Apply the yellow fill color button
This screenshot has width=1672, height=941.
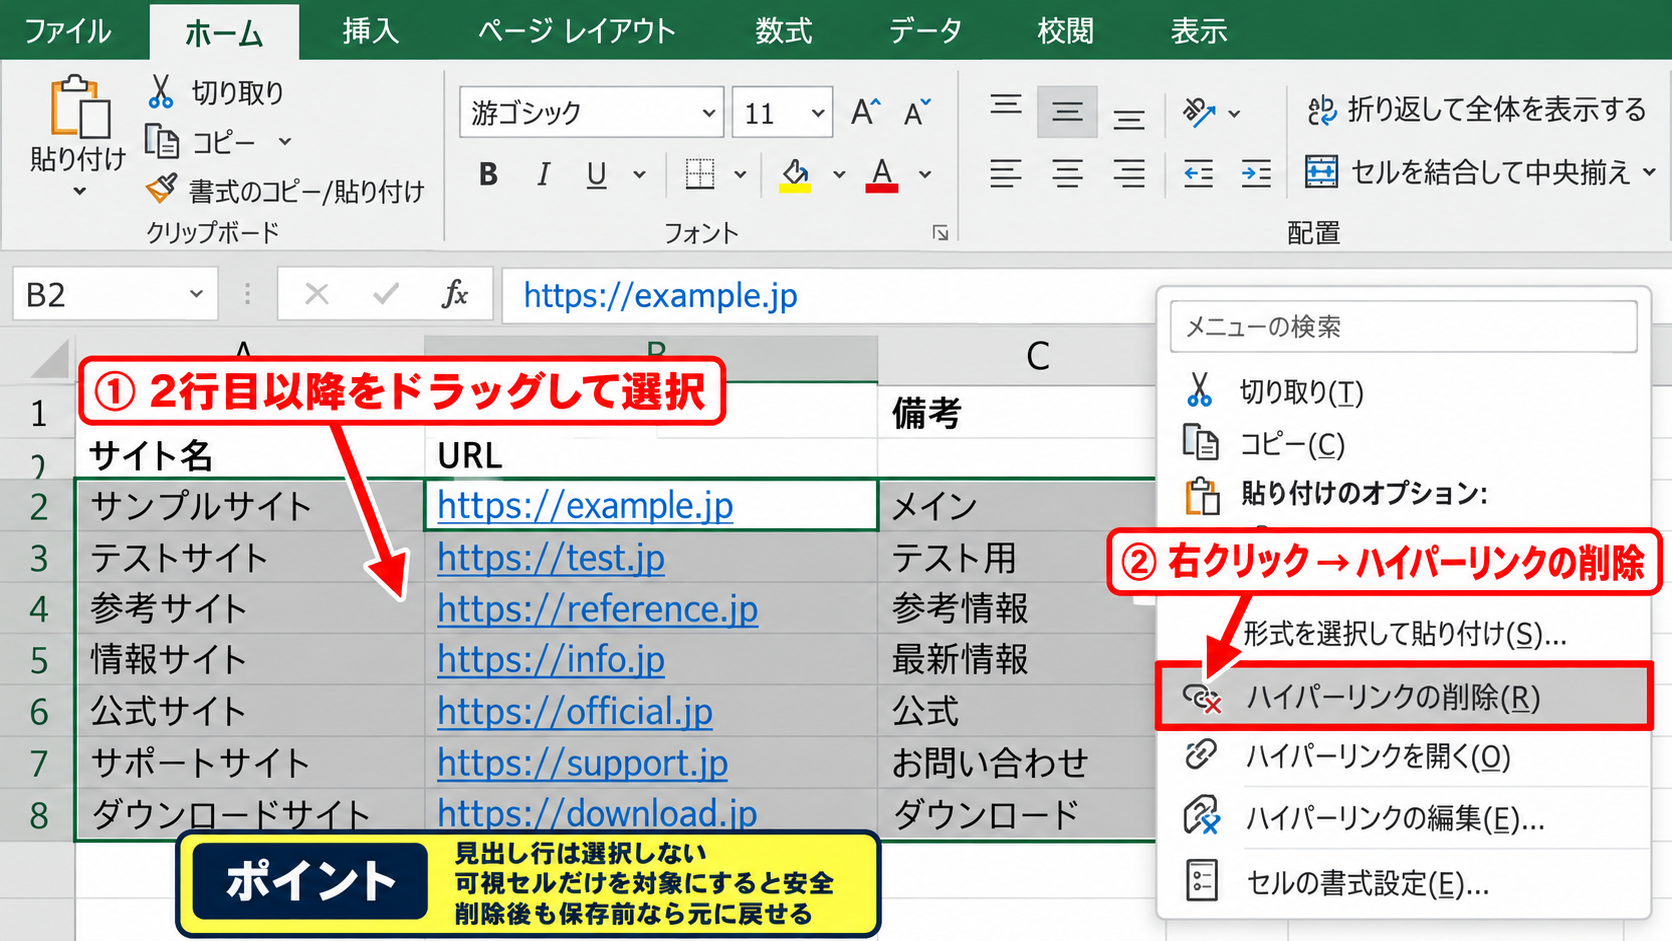point(796,175)
